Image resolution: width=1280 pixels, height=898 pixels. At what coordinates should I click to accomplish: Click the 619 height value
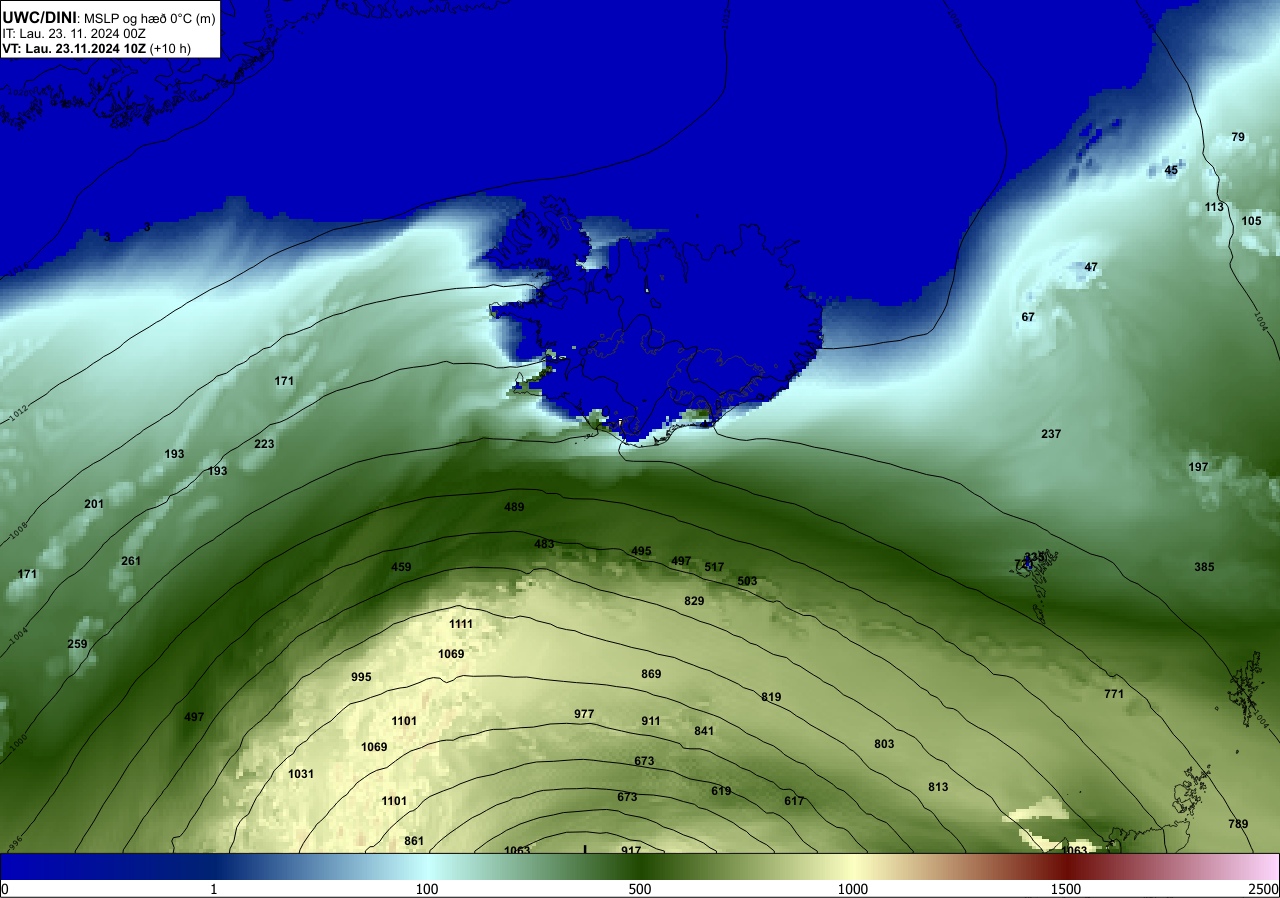click(x=721, y=791)
